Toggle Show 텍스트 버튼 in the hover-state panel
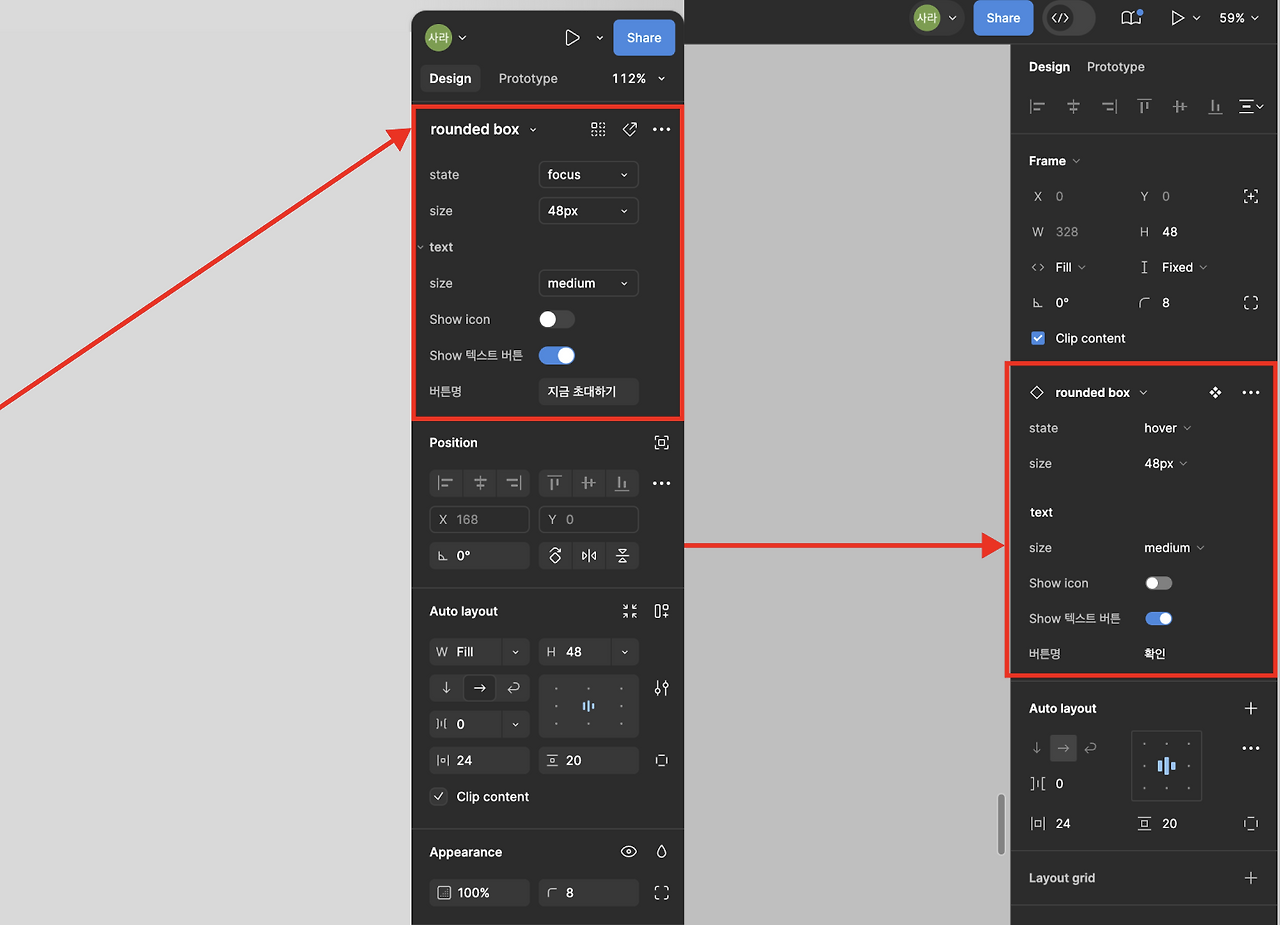Screen dimensions: 1280x925 tap(1159, 618)
